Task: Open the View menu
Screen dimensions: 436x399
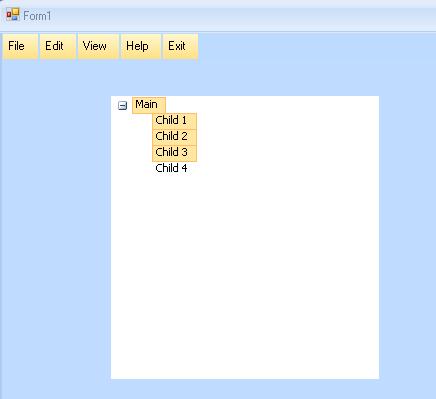Action: [x=98, y=46]
